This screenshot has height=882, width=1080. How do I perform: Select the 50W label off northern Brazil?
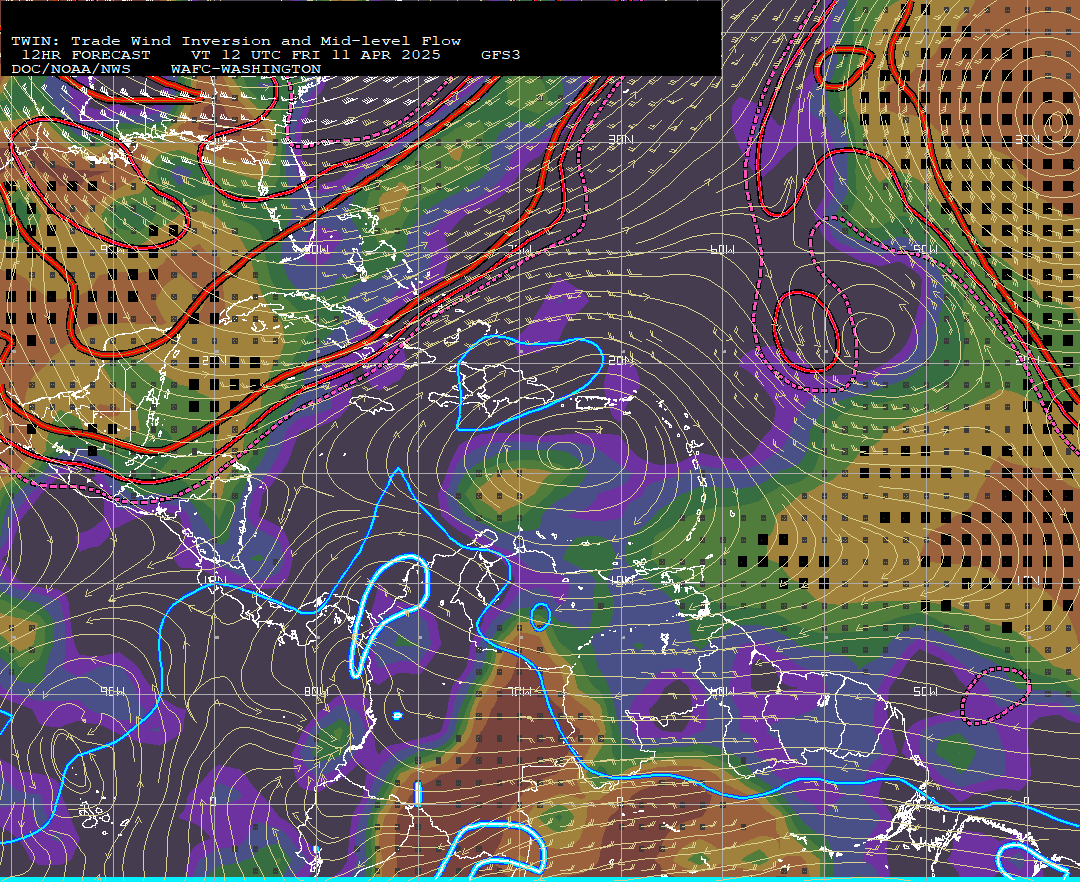point(925,691)
